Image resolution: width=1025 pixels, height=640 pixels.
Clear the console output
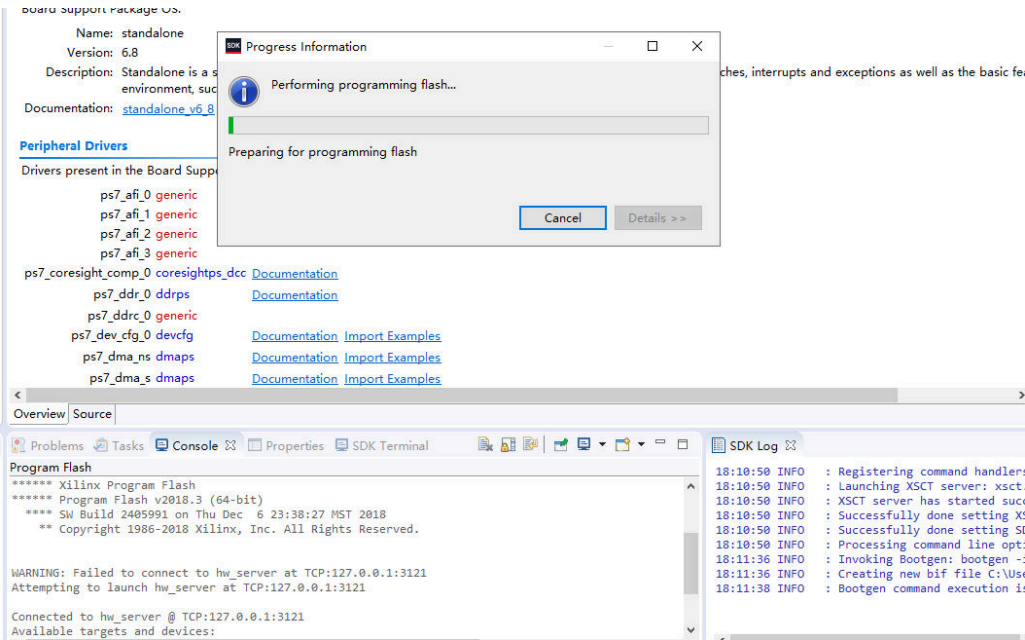[x=485, y=445]
